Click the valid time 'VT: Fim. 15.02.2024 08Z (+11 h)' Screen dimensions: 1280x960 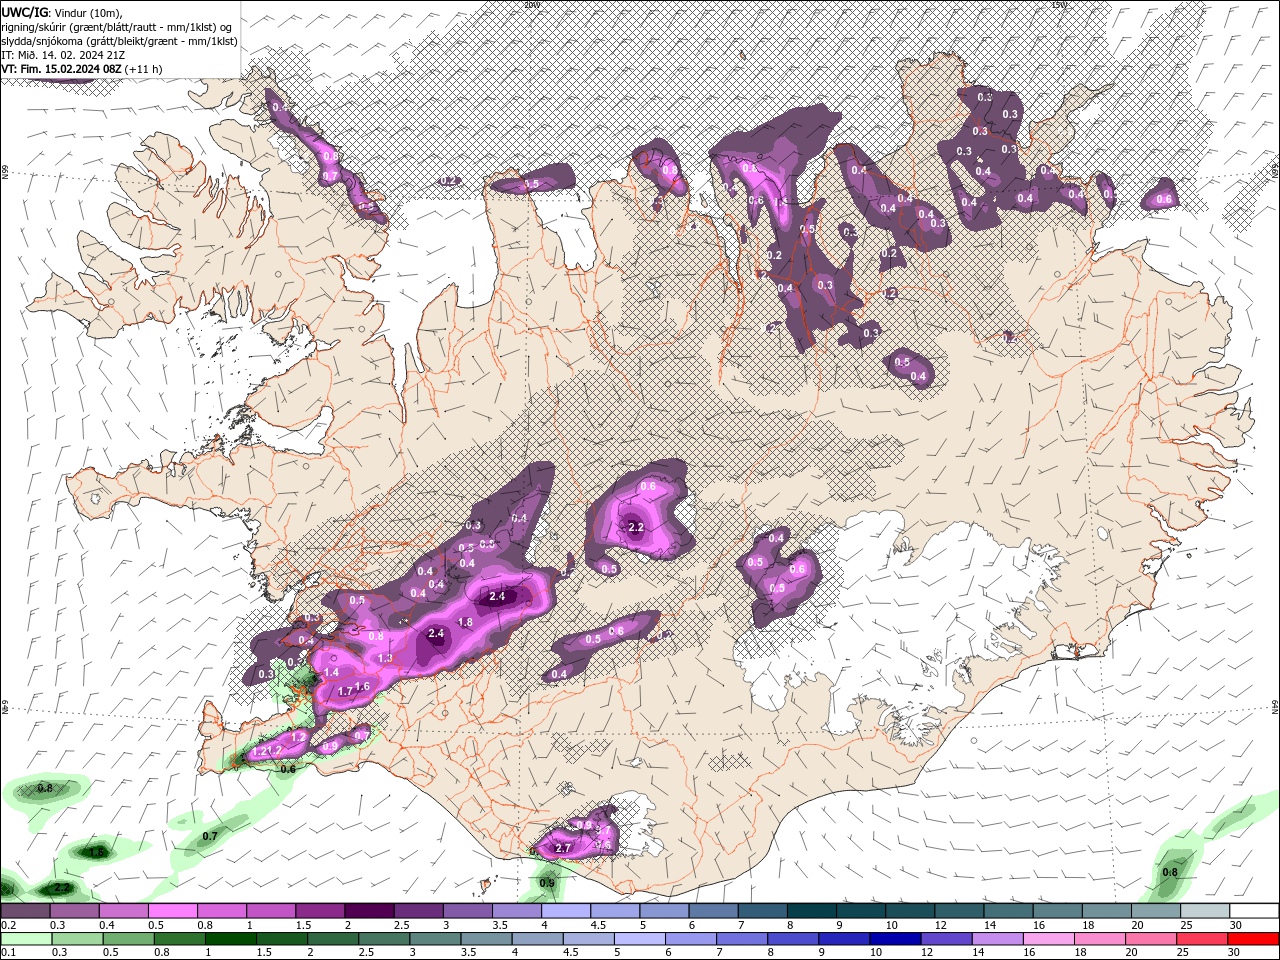[x=82, y=69]
